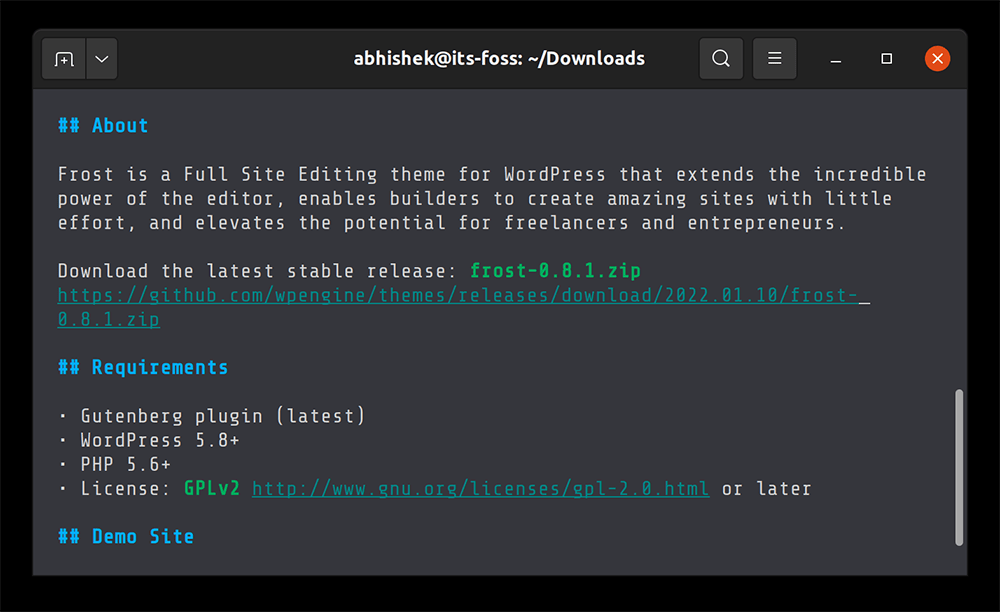Click the ## Demo Site heading
1000x612 pixels.
[x=126, y=536]
